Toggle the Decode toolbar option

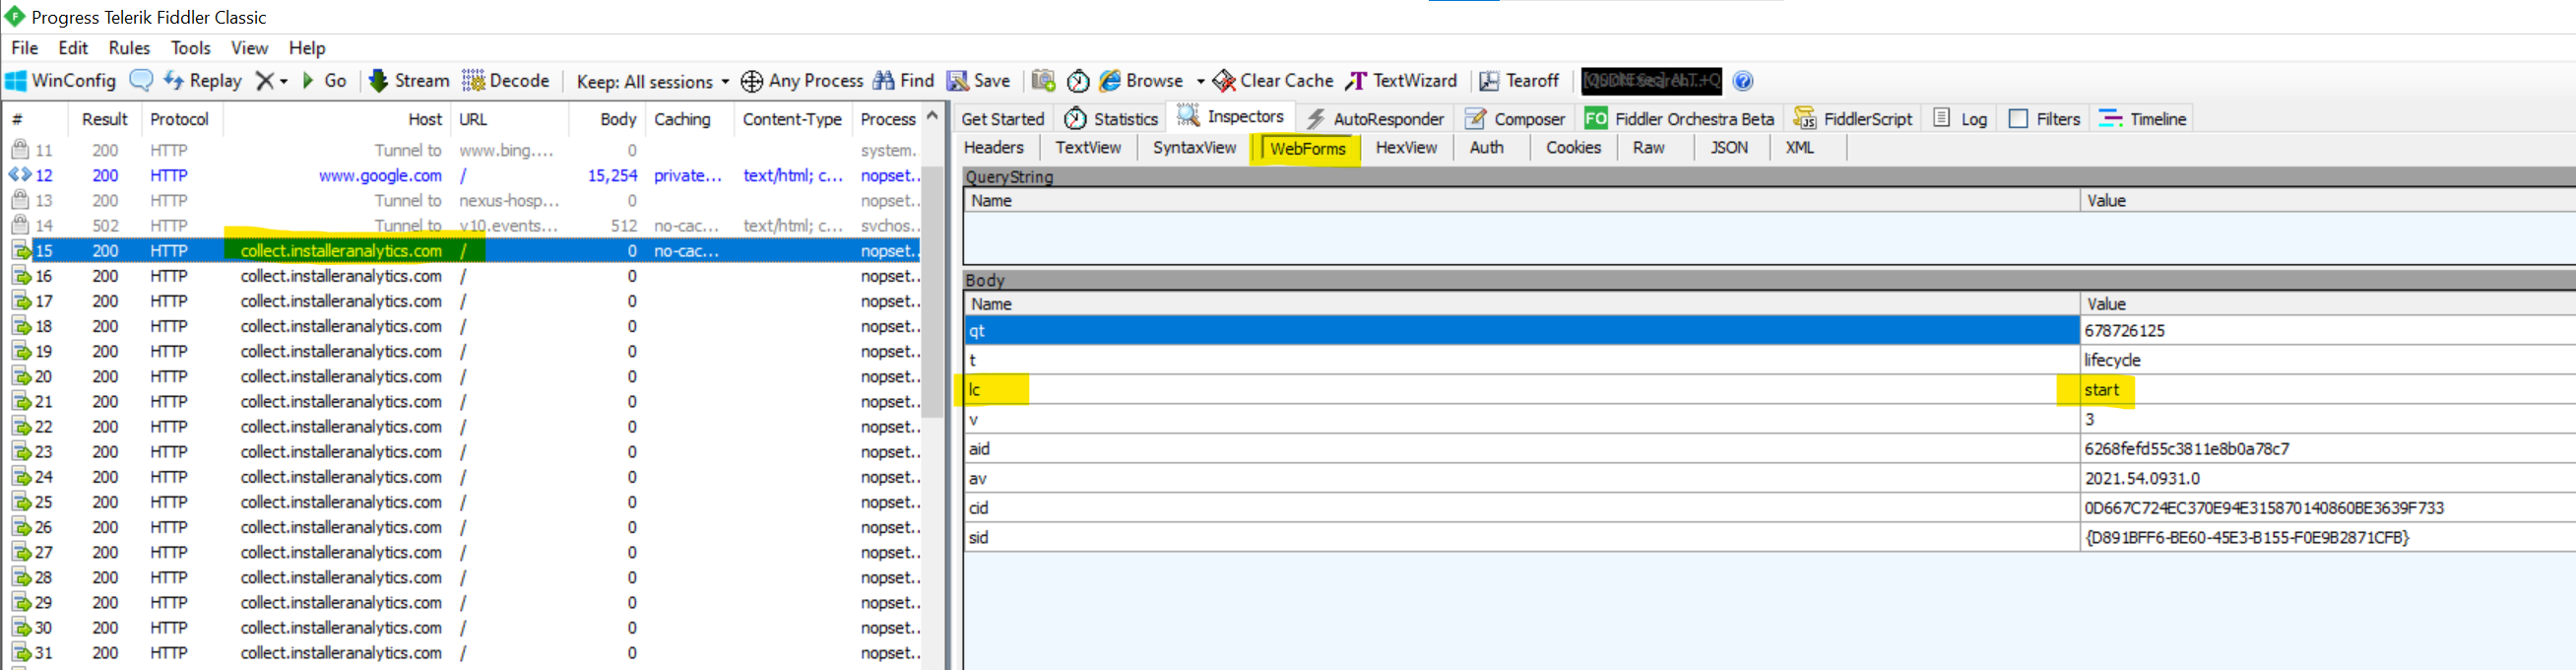pyautogui.click(x=506, y=81)
